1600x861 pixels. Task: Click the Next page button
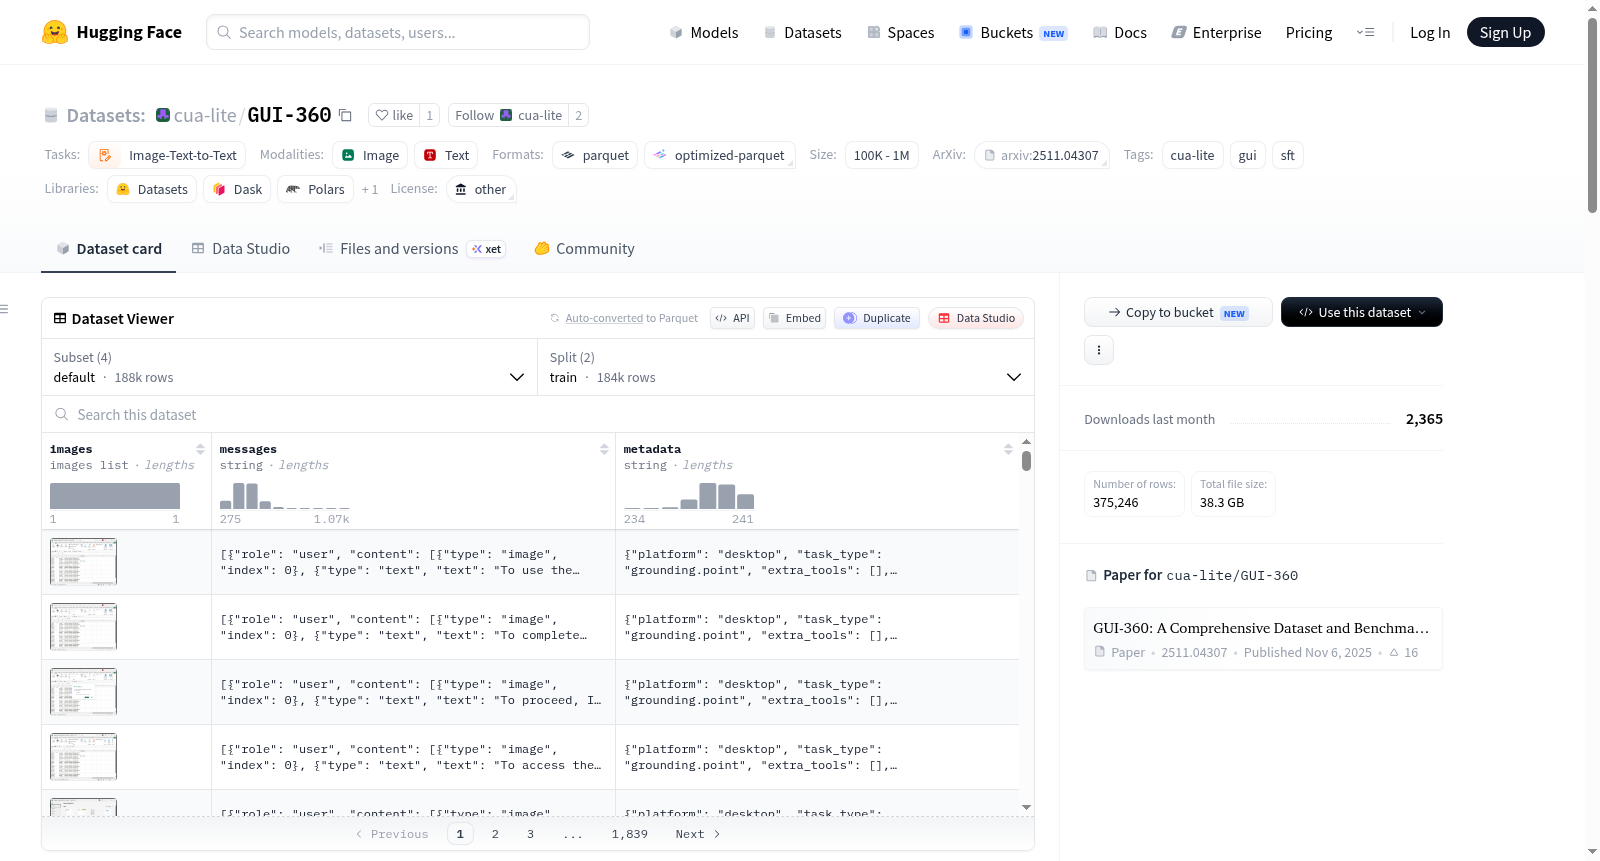[697, 834]
